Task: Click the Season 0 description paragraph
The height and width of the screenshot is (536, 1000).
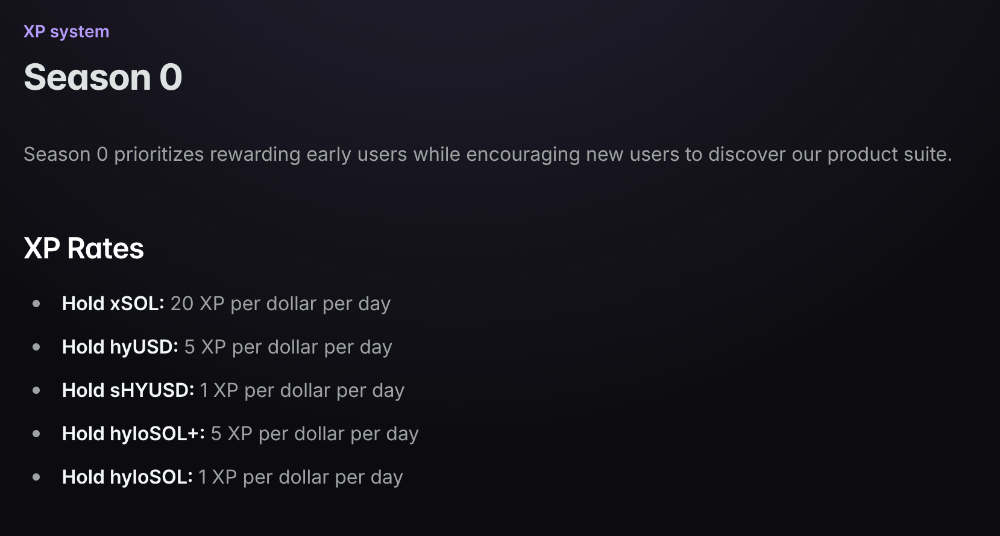Action: point(487,155)
